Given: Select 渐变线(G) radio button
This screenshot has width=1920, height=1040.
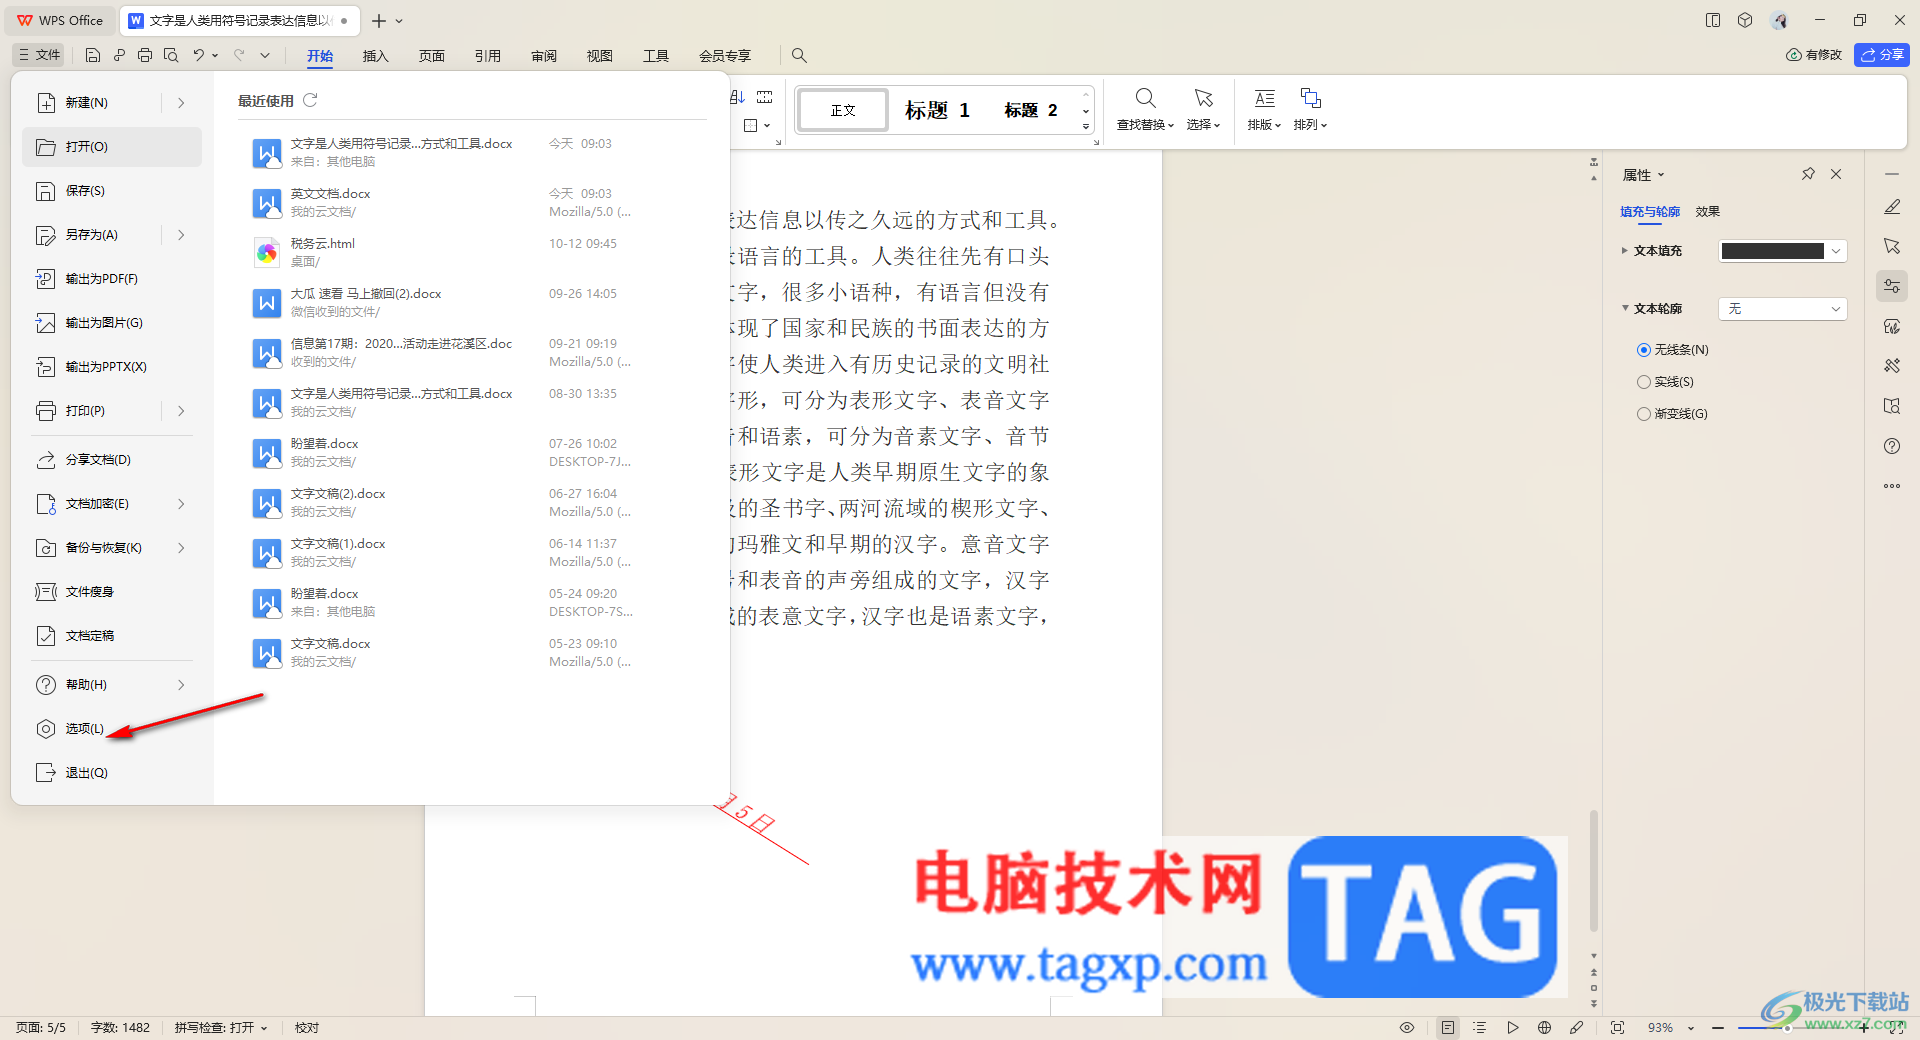Looking at the screenshot, I should [x=1644, y=414].
